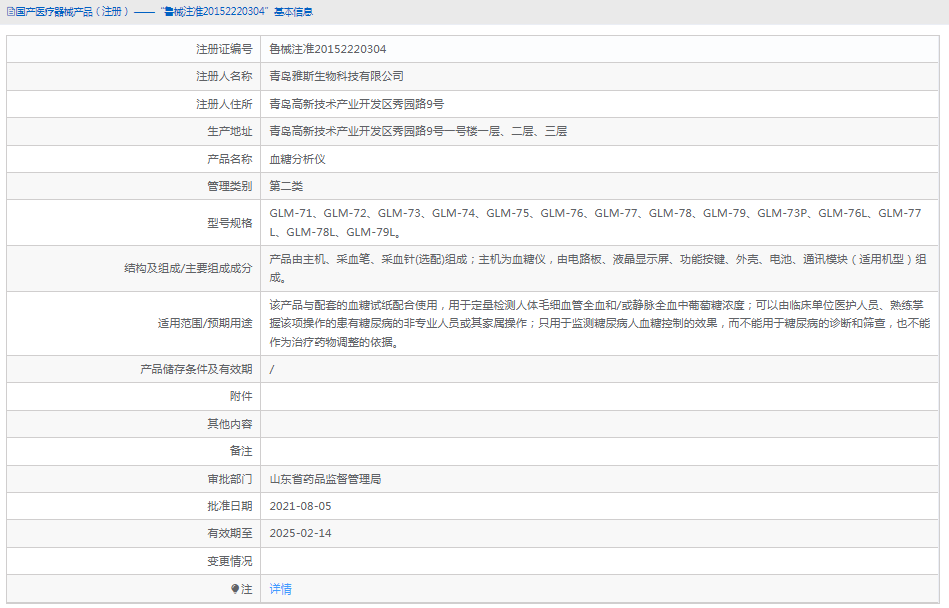
Task: Click the document icon before the page title
Action: 10,12
